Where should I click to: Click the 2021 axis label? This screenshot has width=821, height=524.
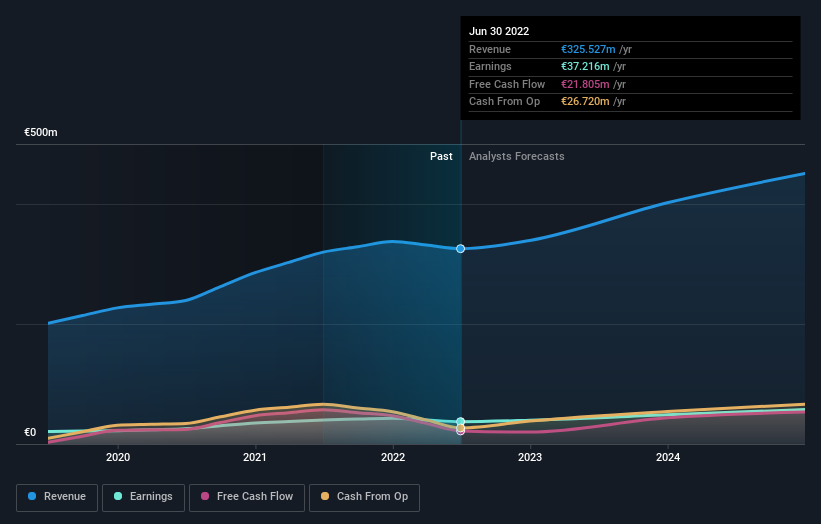254,457
